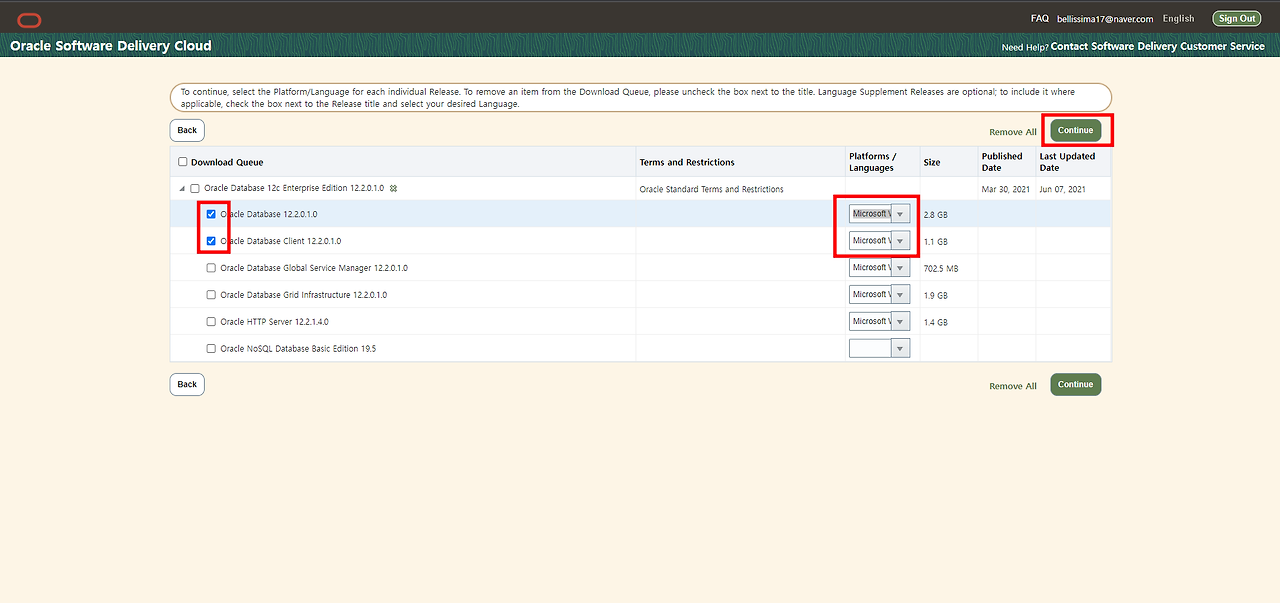Click the 1.4 GB size value
The image size is (1280, 603).
[x=935, y=323]
